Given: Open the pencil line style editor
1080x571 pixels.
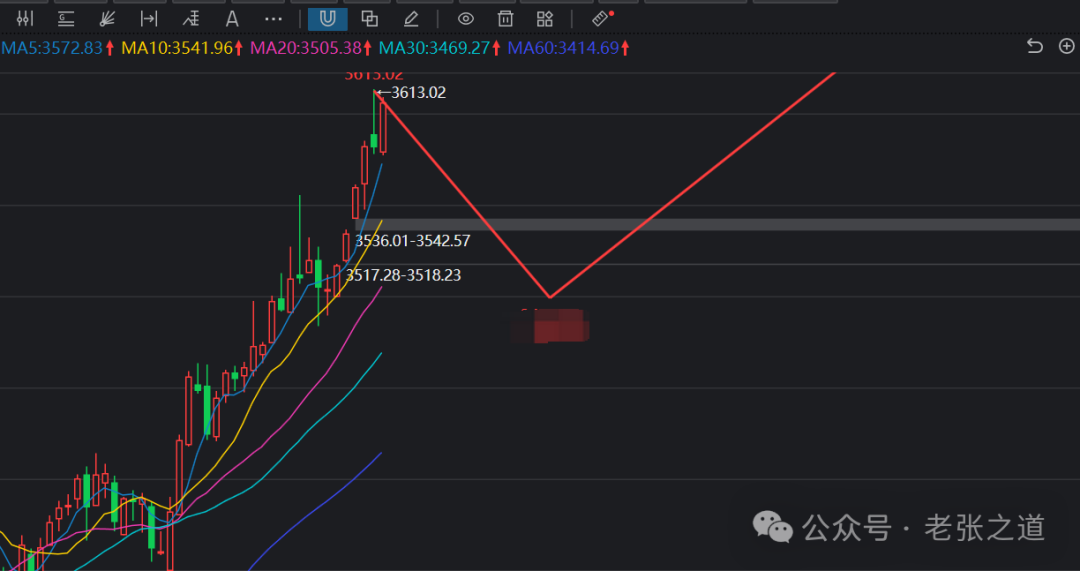Looking at the screenshot, I should pyautogui.click(x=411, y=19).
